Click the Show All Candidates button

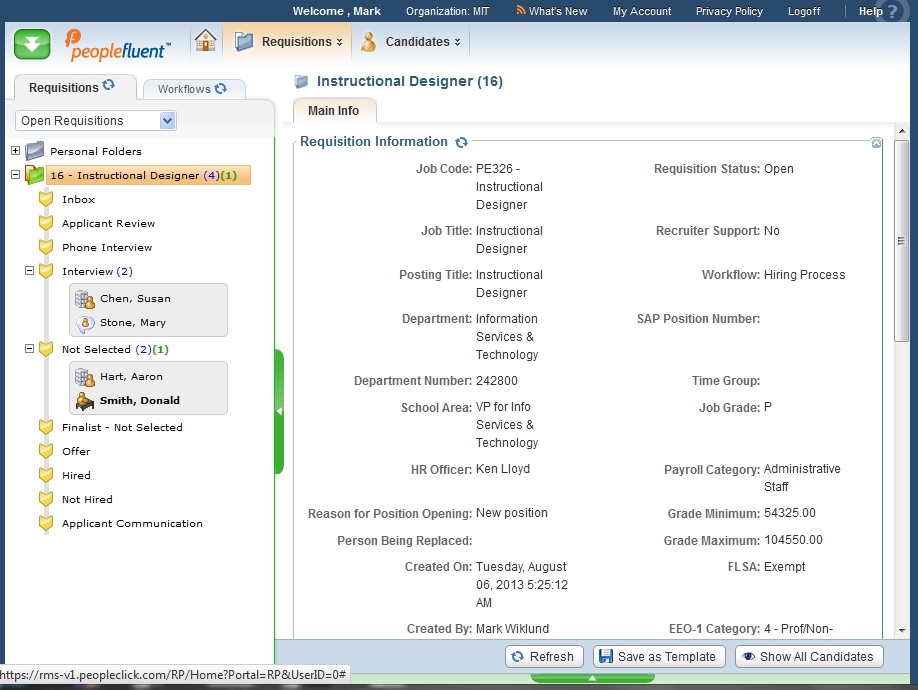point(808,657)
